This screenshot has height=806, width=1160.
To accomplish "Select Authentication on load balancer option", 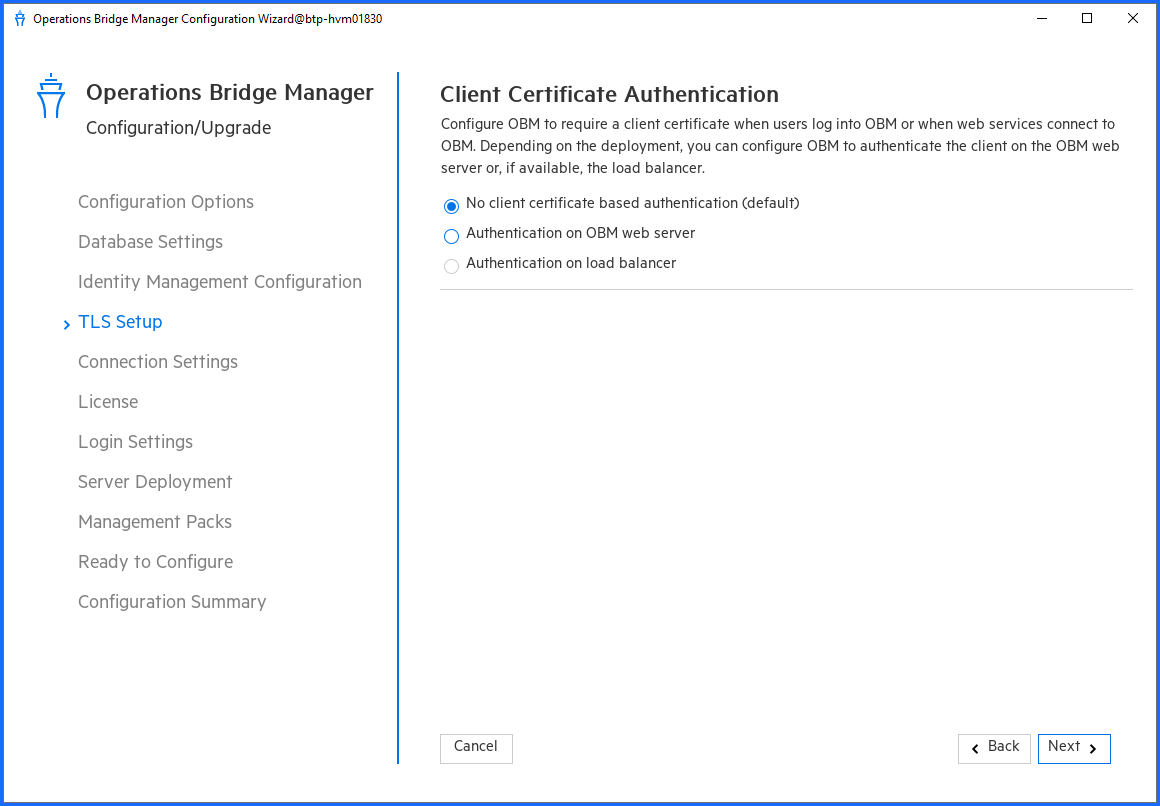I will [x=452, y=266].
